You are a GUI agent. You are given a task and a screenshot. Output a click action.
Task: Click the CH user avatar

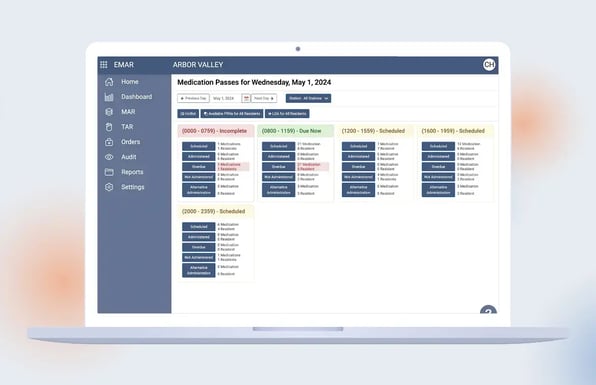pyautogui.click(x=489, y=65)
